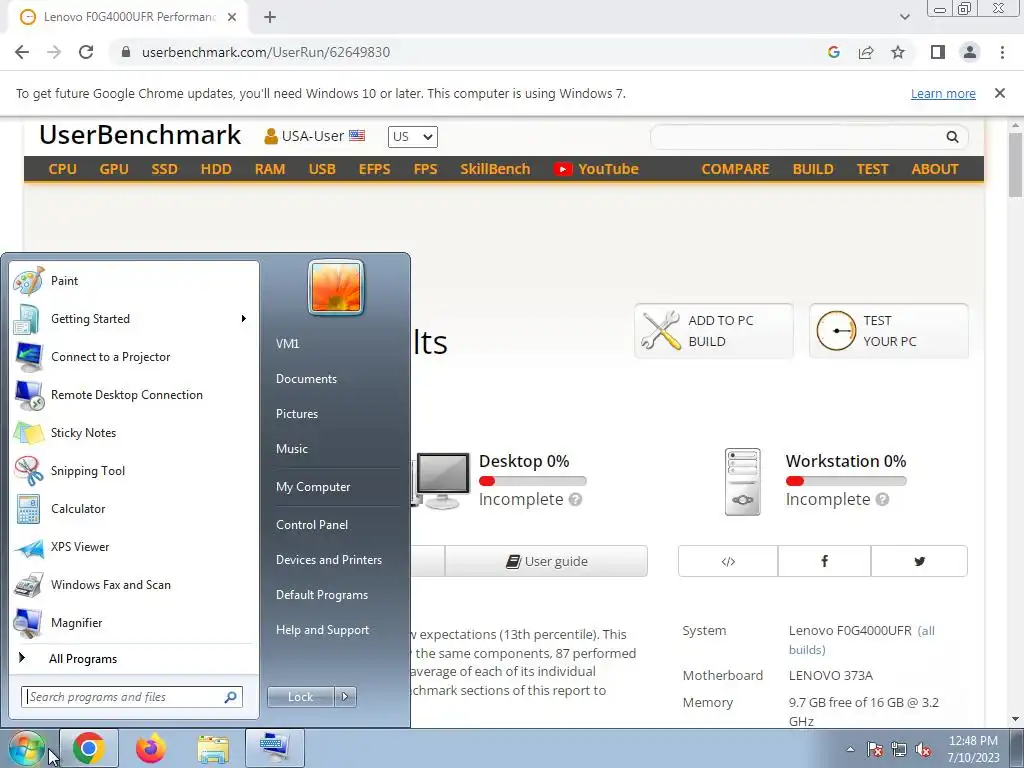Focus the Search programs and files box

(x=132, y=697)
